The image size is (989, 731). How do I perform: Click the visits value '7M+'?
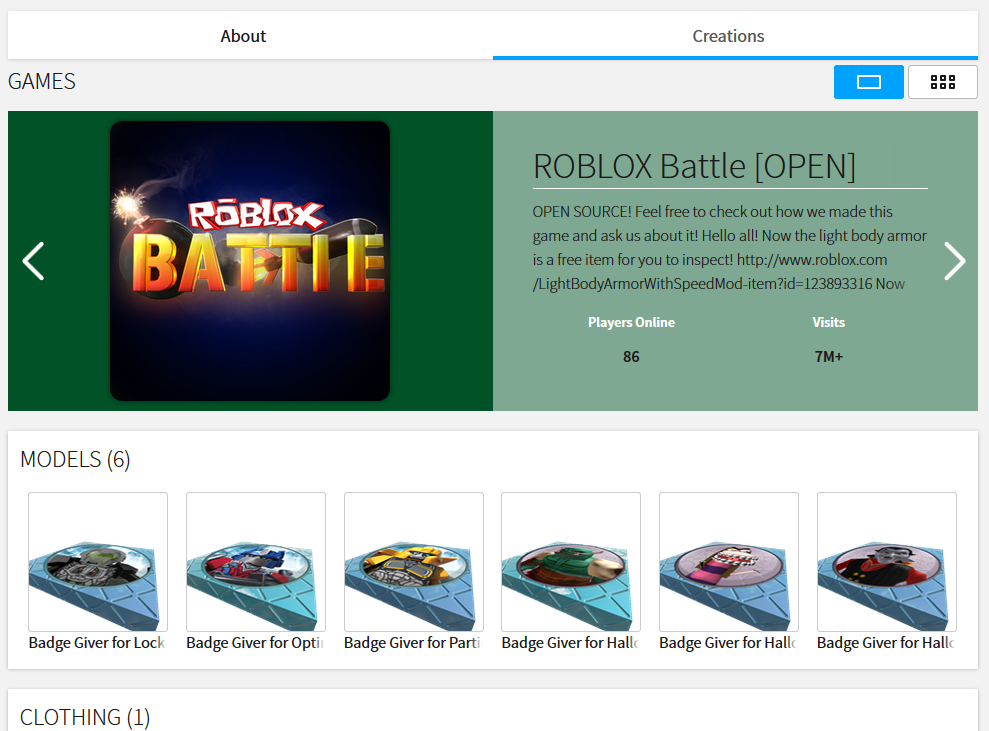coord(828,357)
